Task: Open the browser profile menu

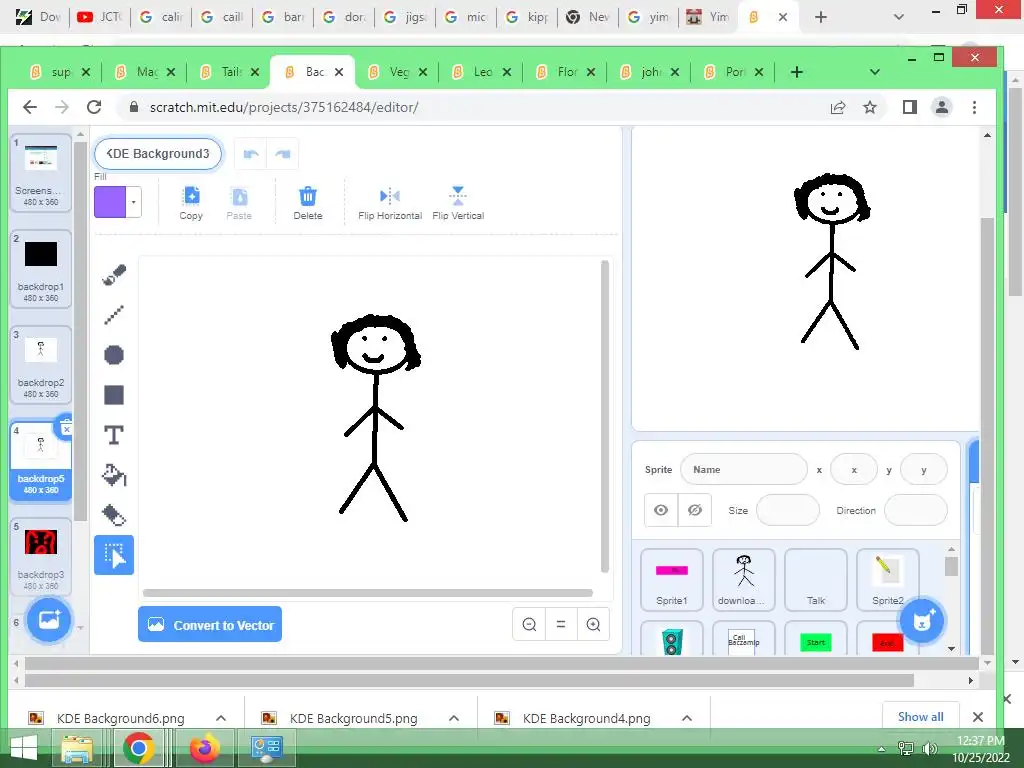Action: [942, 107]
